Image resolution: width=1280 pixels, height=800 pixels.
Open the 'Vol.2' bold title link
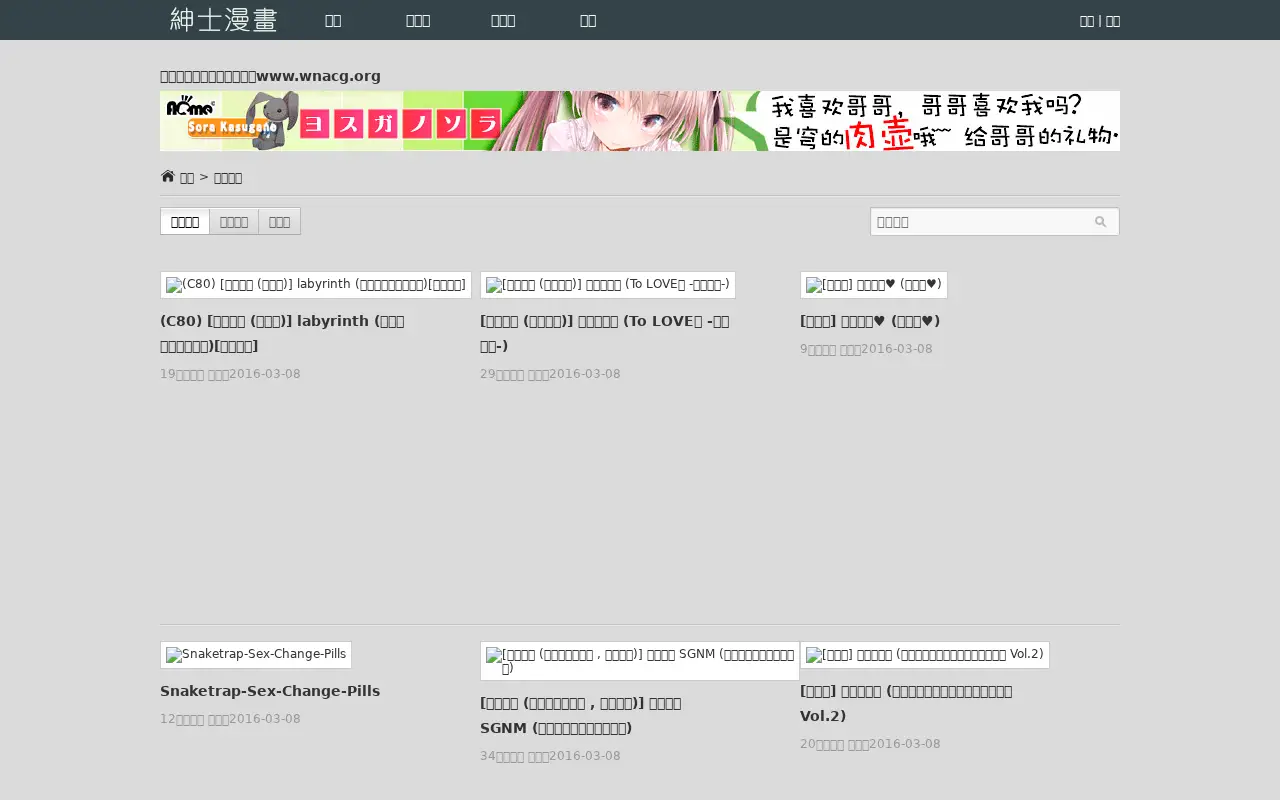tap(906, 703)
